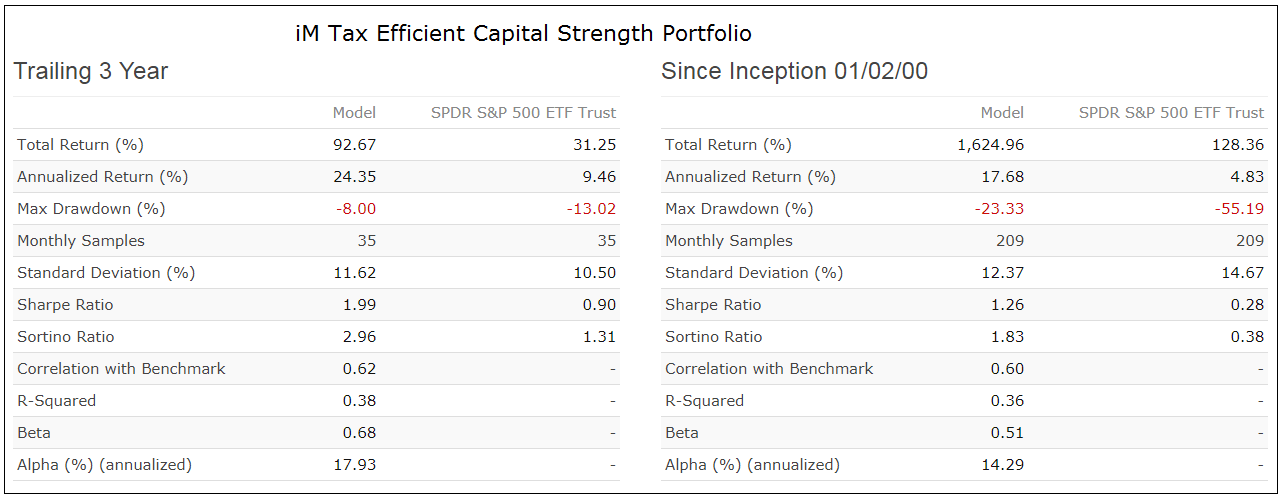Select the Beta value 0.68

359,433
